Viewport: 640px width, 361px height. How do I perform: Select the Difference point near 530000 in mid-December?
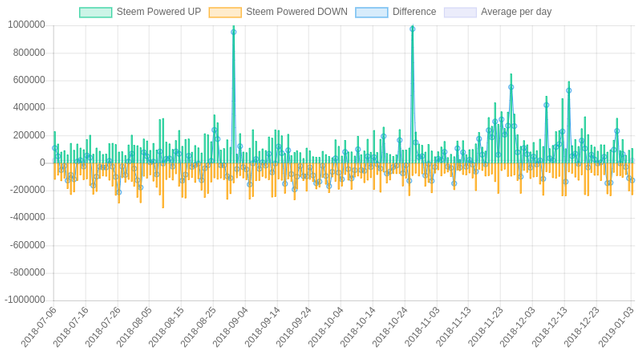569,90
